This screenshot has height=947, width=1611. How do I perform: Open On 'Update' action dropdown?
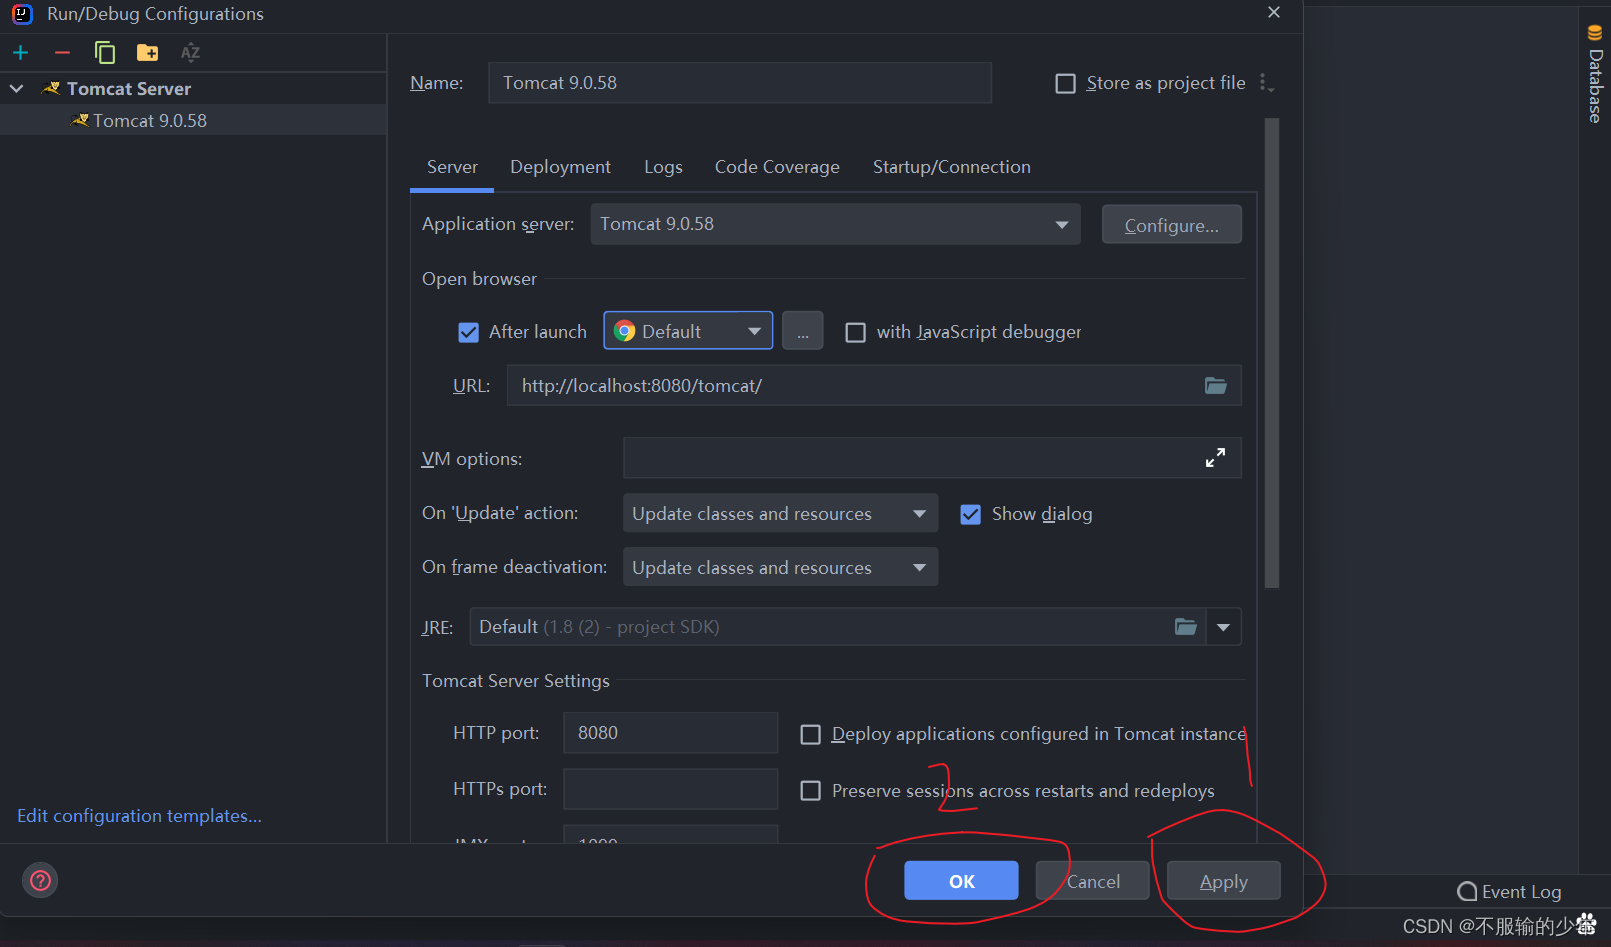click(780, 513)
